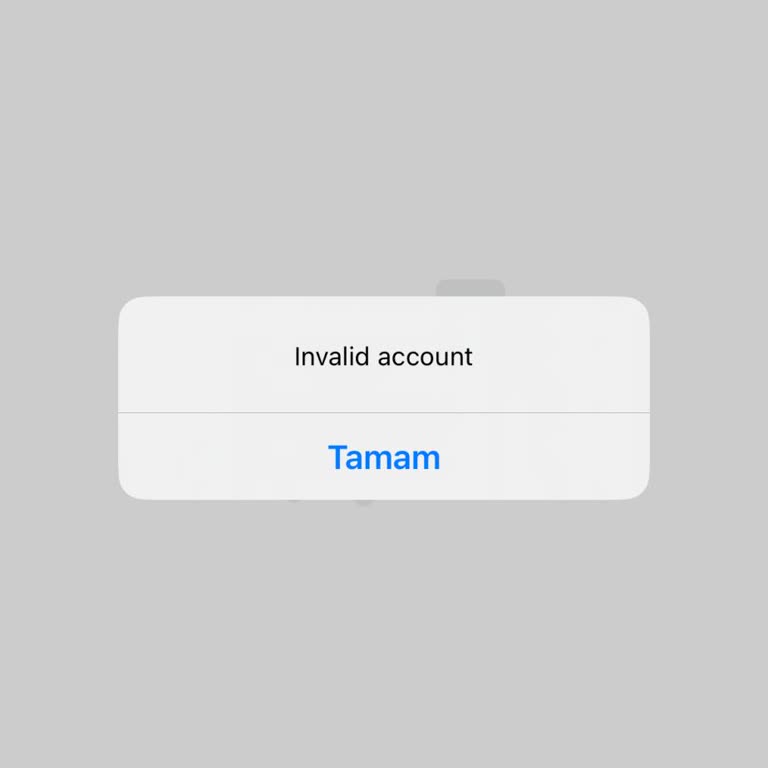This screenshot has height=768, width=768.
Task: Click the Invalid account message text
Action: tap(384, 356)
